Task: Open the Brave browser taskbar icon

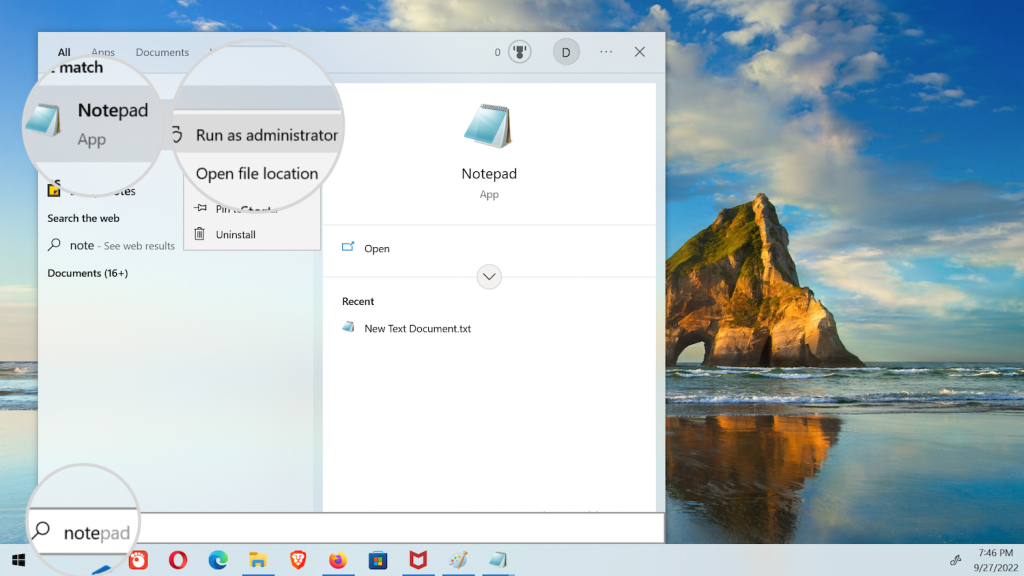Action: 298,560
